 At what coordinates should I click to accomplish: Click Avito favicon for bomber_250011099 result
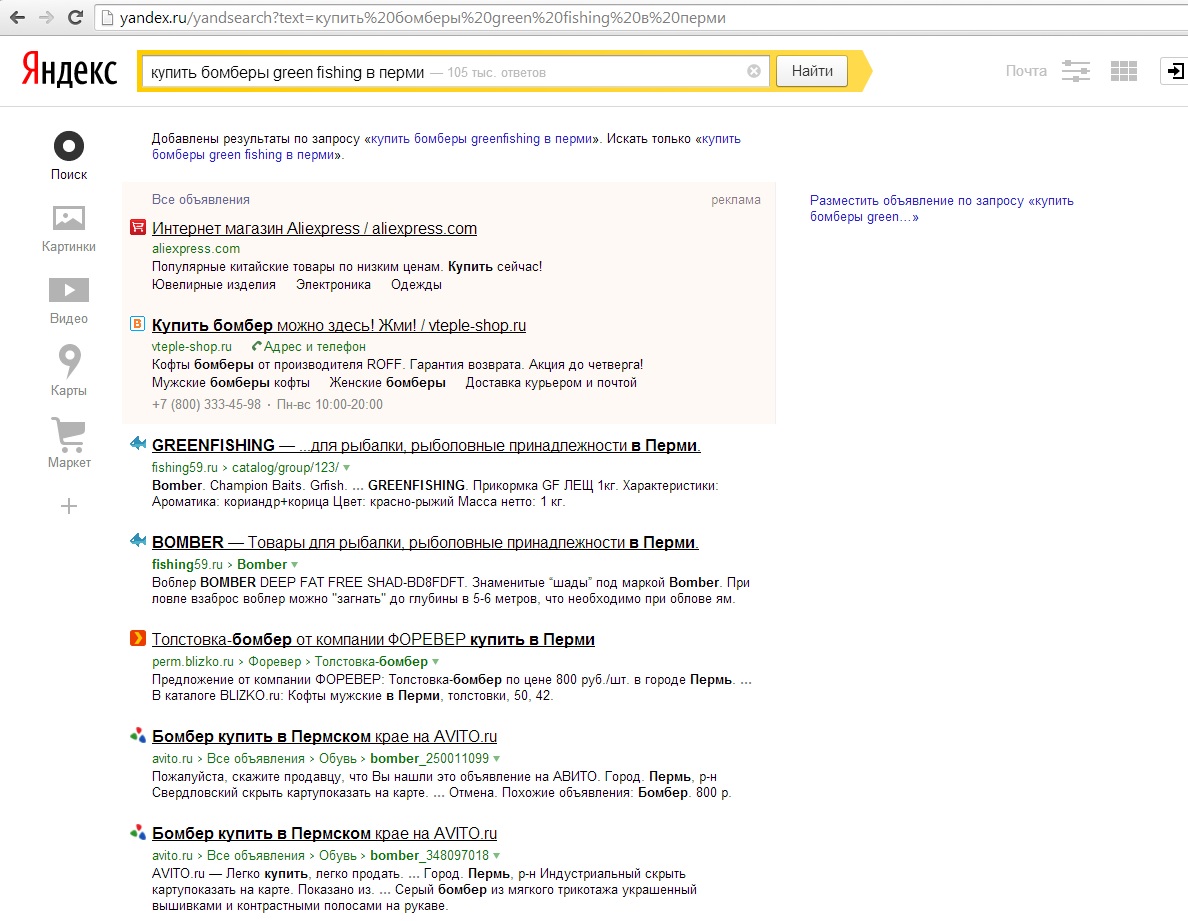pos(137,735)
